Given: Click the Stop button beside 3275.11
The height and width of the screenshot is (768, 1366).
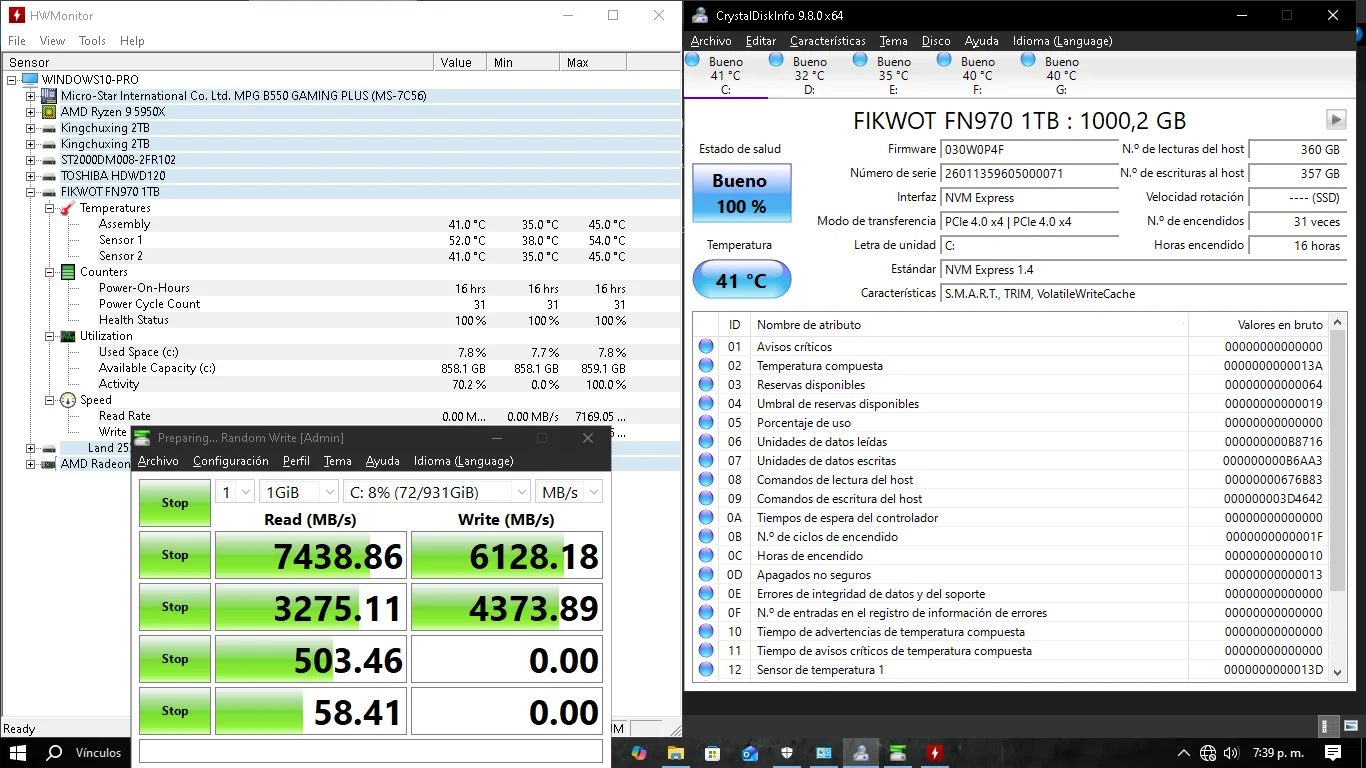Looking at the screenshot, I should tap(175, 607).
